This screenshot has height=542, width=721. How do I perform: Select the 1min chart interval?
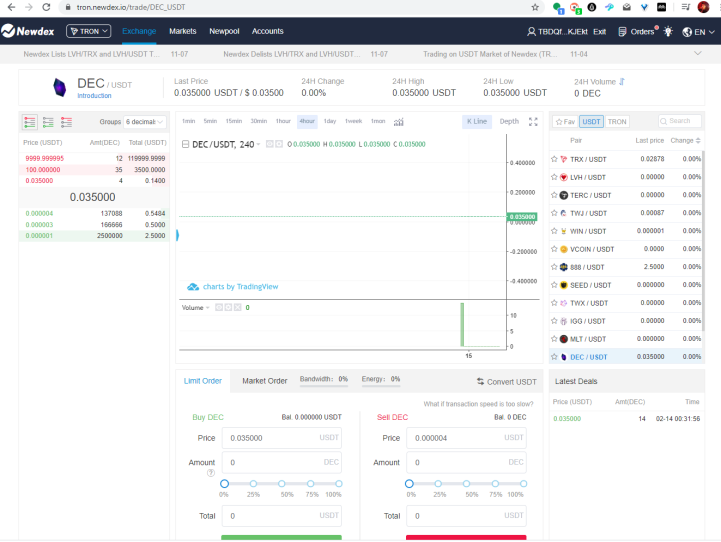189,121
